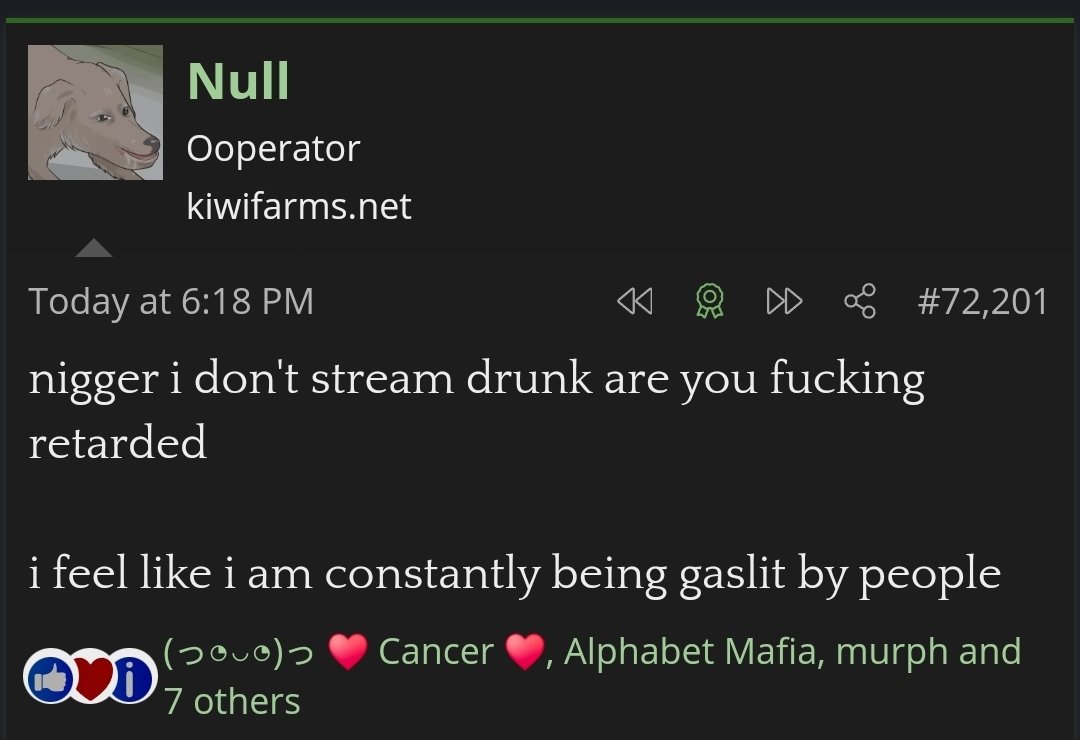Click the green award ribbon icon
The height and width of the screenshot is (740, 1080).
(x=709, y=301)
